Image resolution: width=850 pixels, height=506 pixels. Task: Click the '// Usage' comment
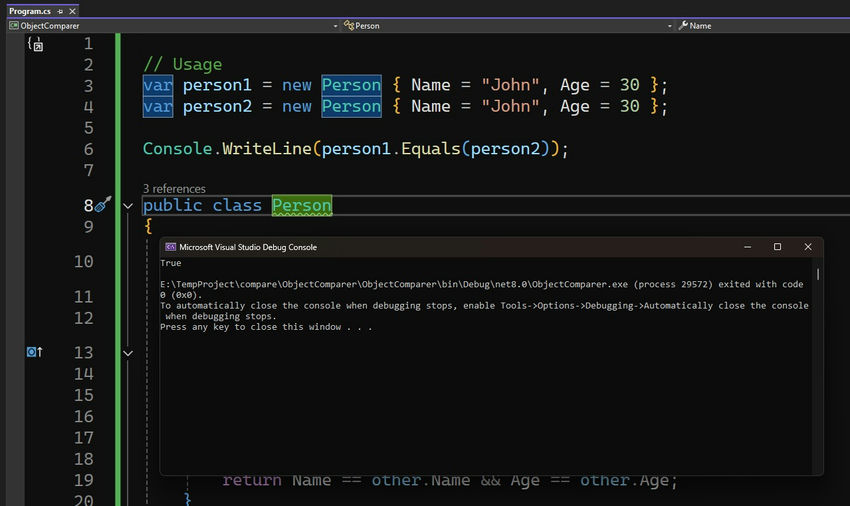coord(183,64)
